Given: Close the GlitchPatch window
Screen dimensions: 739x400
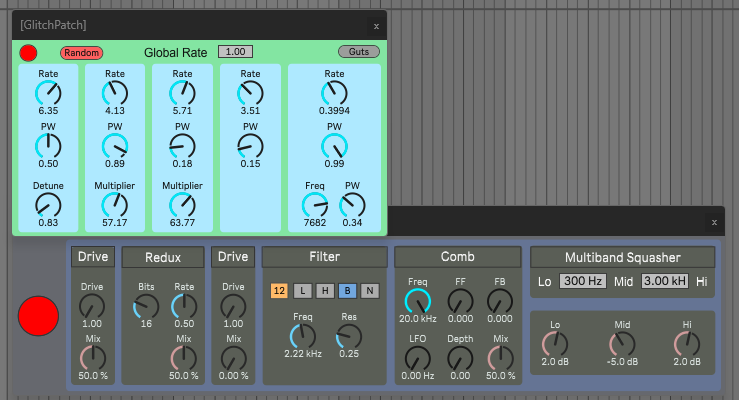Looking at the screenshot, I should pos(376,26).
